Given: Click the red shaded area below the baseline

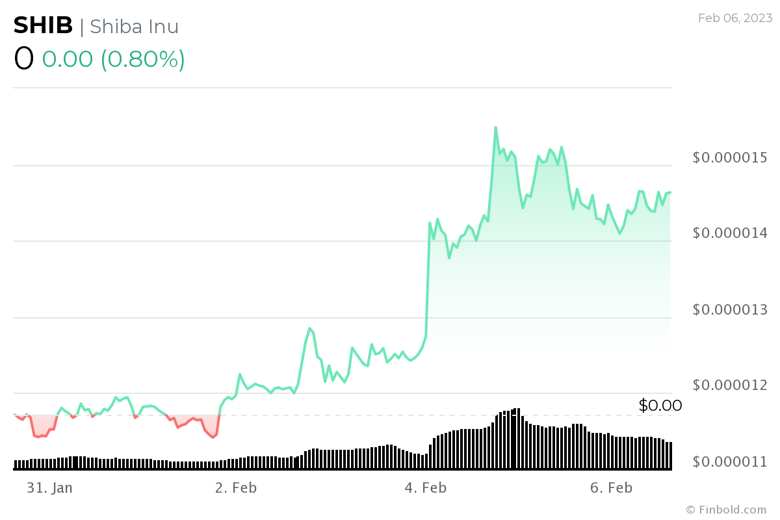Looking at the screenshot, I should point(40,428).
